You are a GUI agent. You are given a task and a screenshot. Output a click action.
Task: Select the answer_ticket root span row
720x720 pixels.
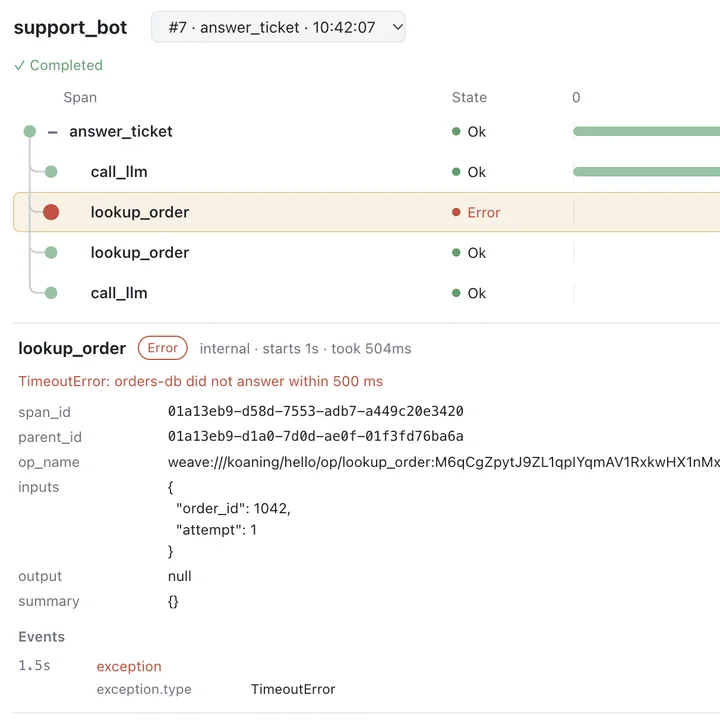[366, 132]
